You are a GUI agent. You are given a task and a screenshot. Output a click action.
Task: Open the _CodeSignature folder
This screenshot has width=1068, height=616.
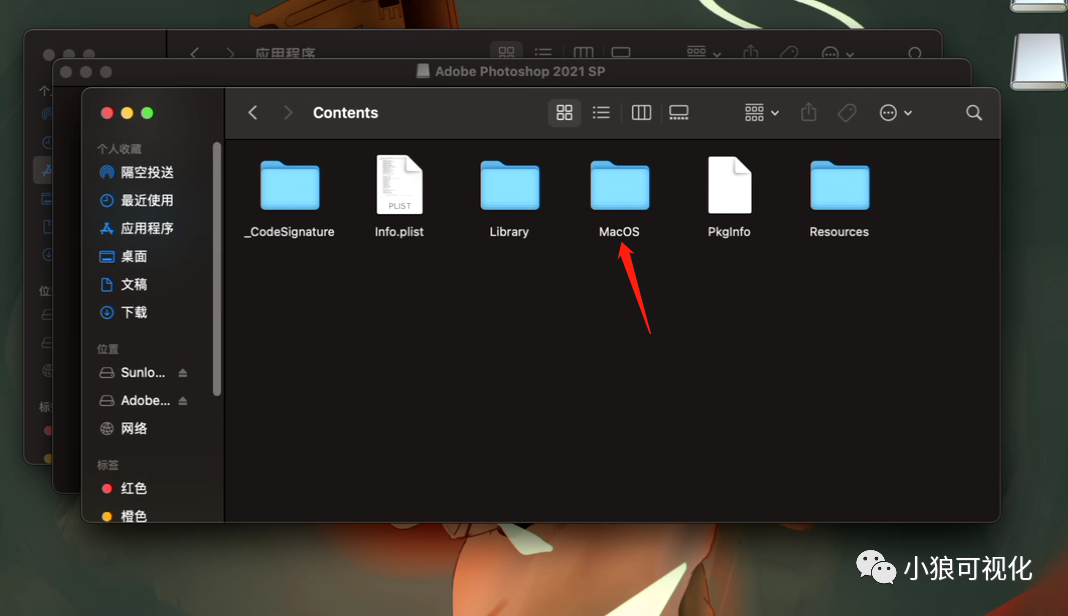click(289, 185)
